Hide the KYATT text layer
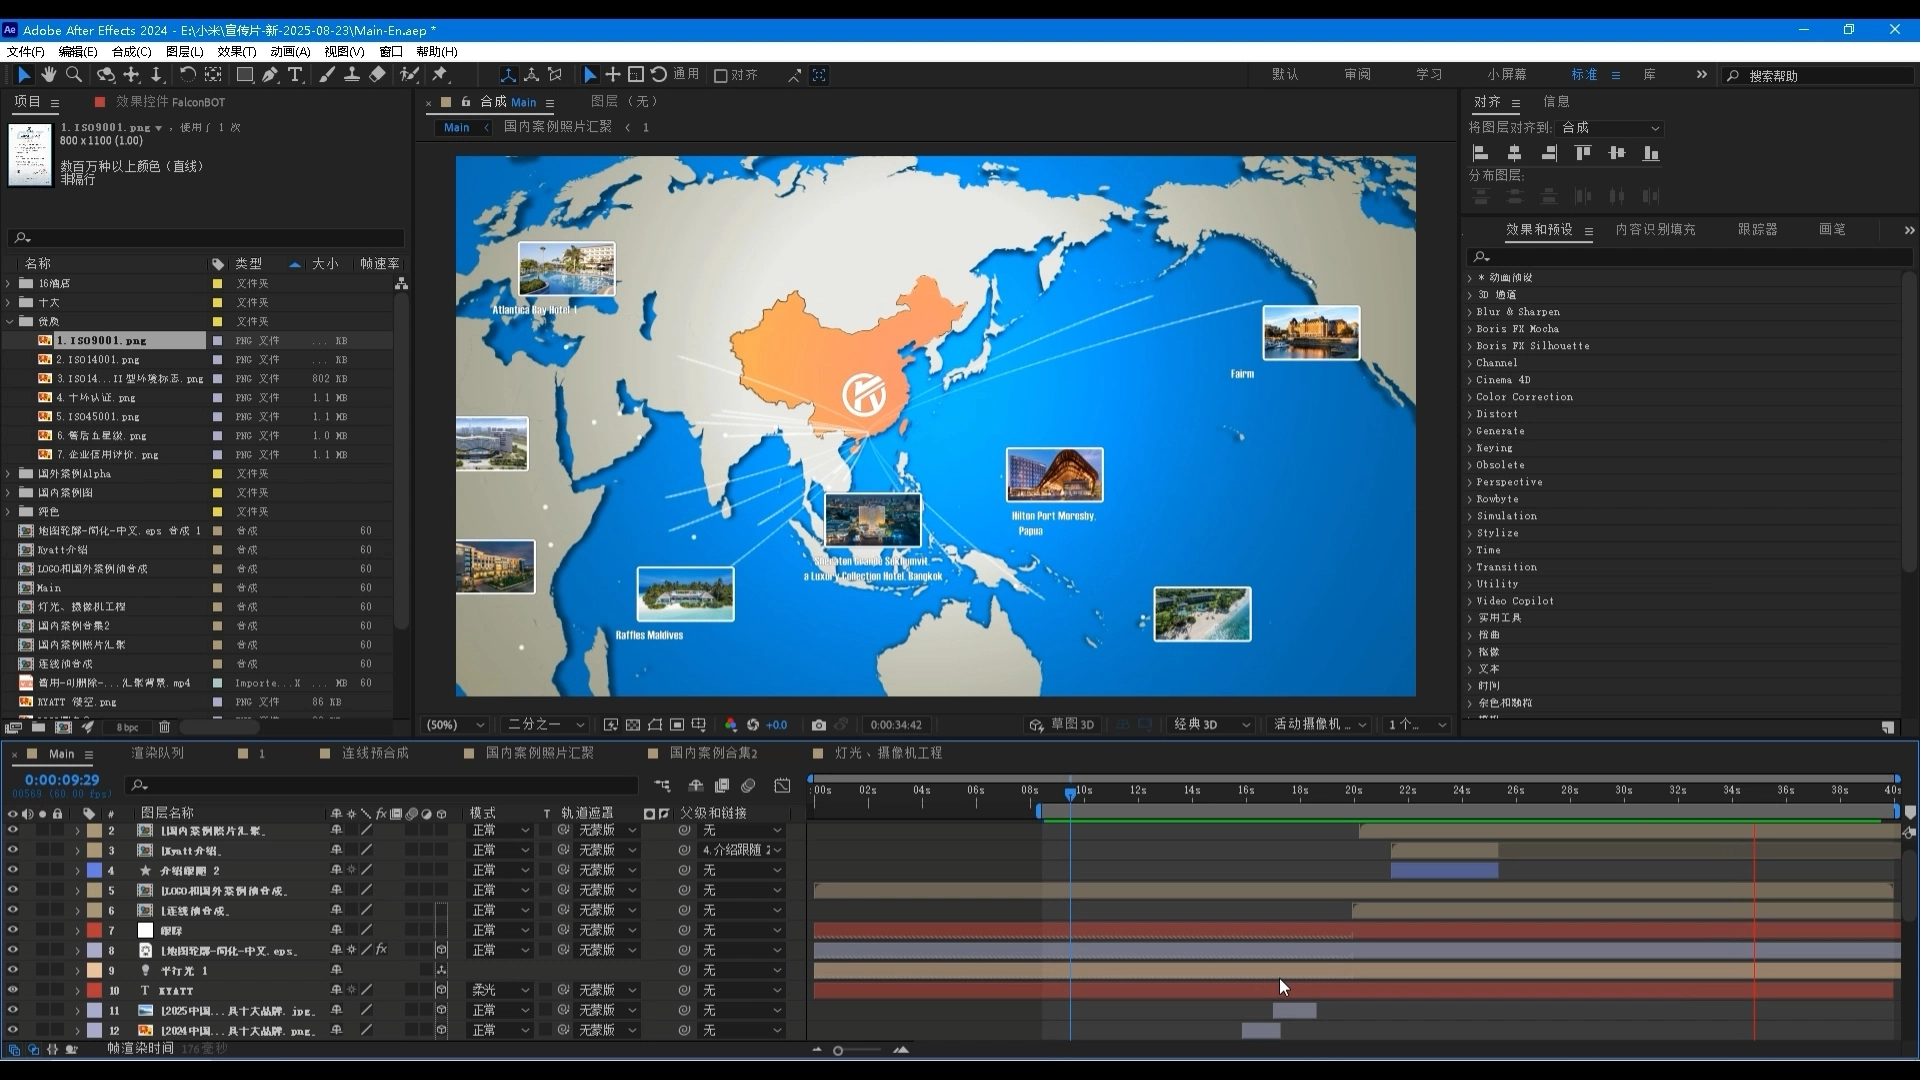1920x1080 pixels. (x=13, y=990)
